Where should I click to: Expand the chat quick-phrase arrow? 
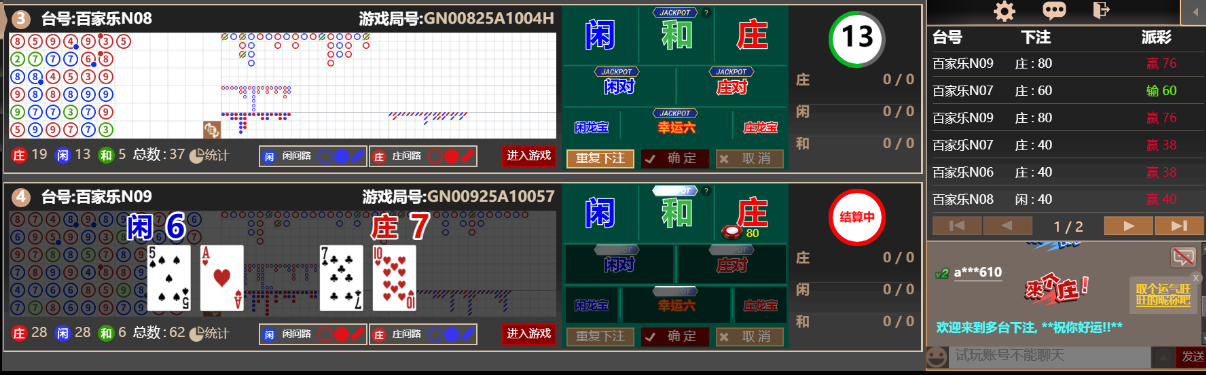(1163, 356)
